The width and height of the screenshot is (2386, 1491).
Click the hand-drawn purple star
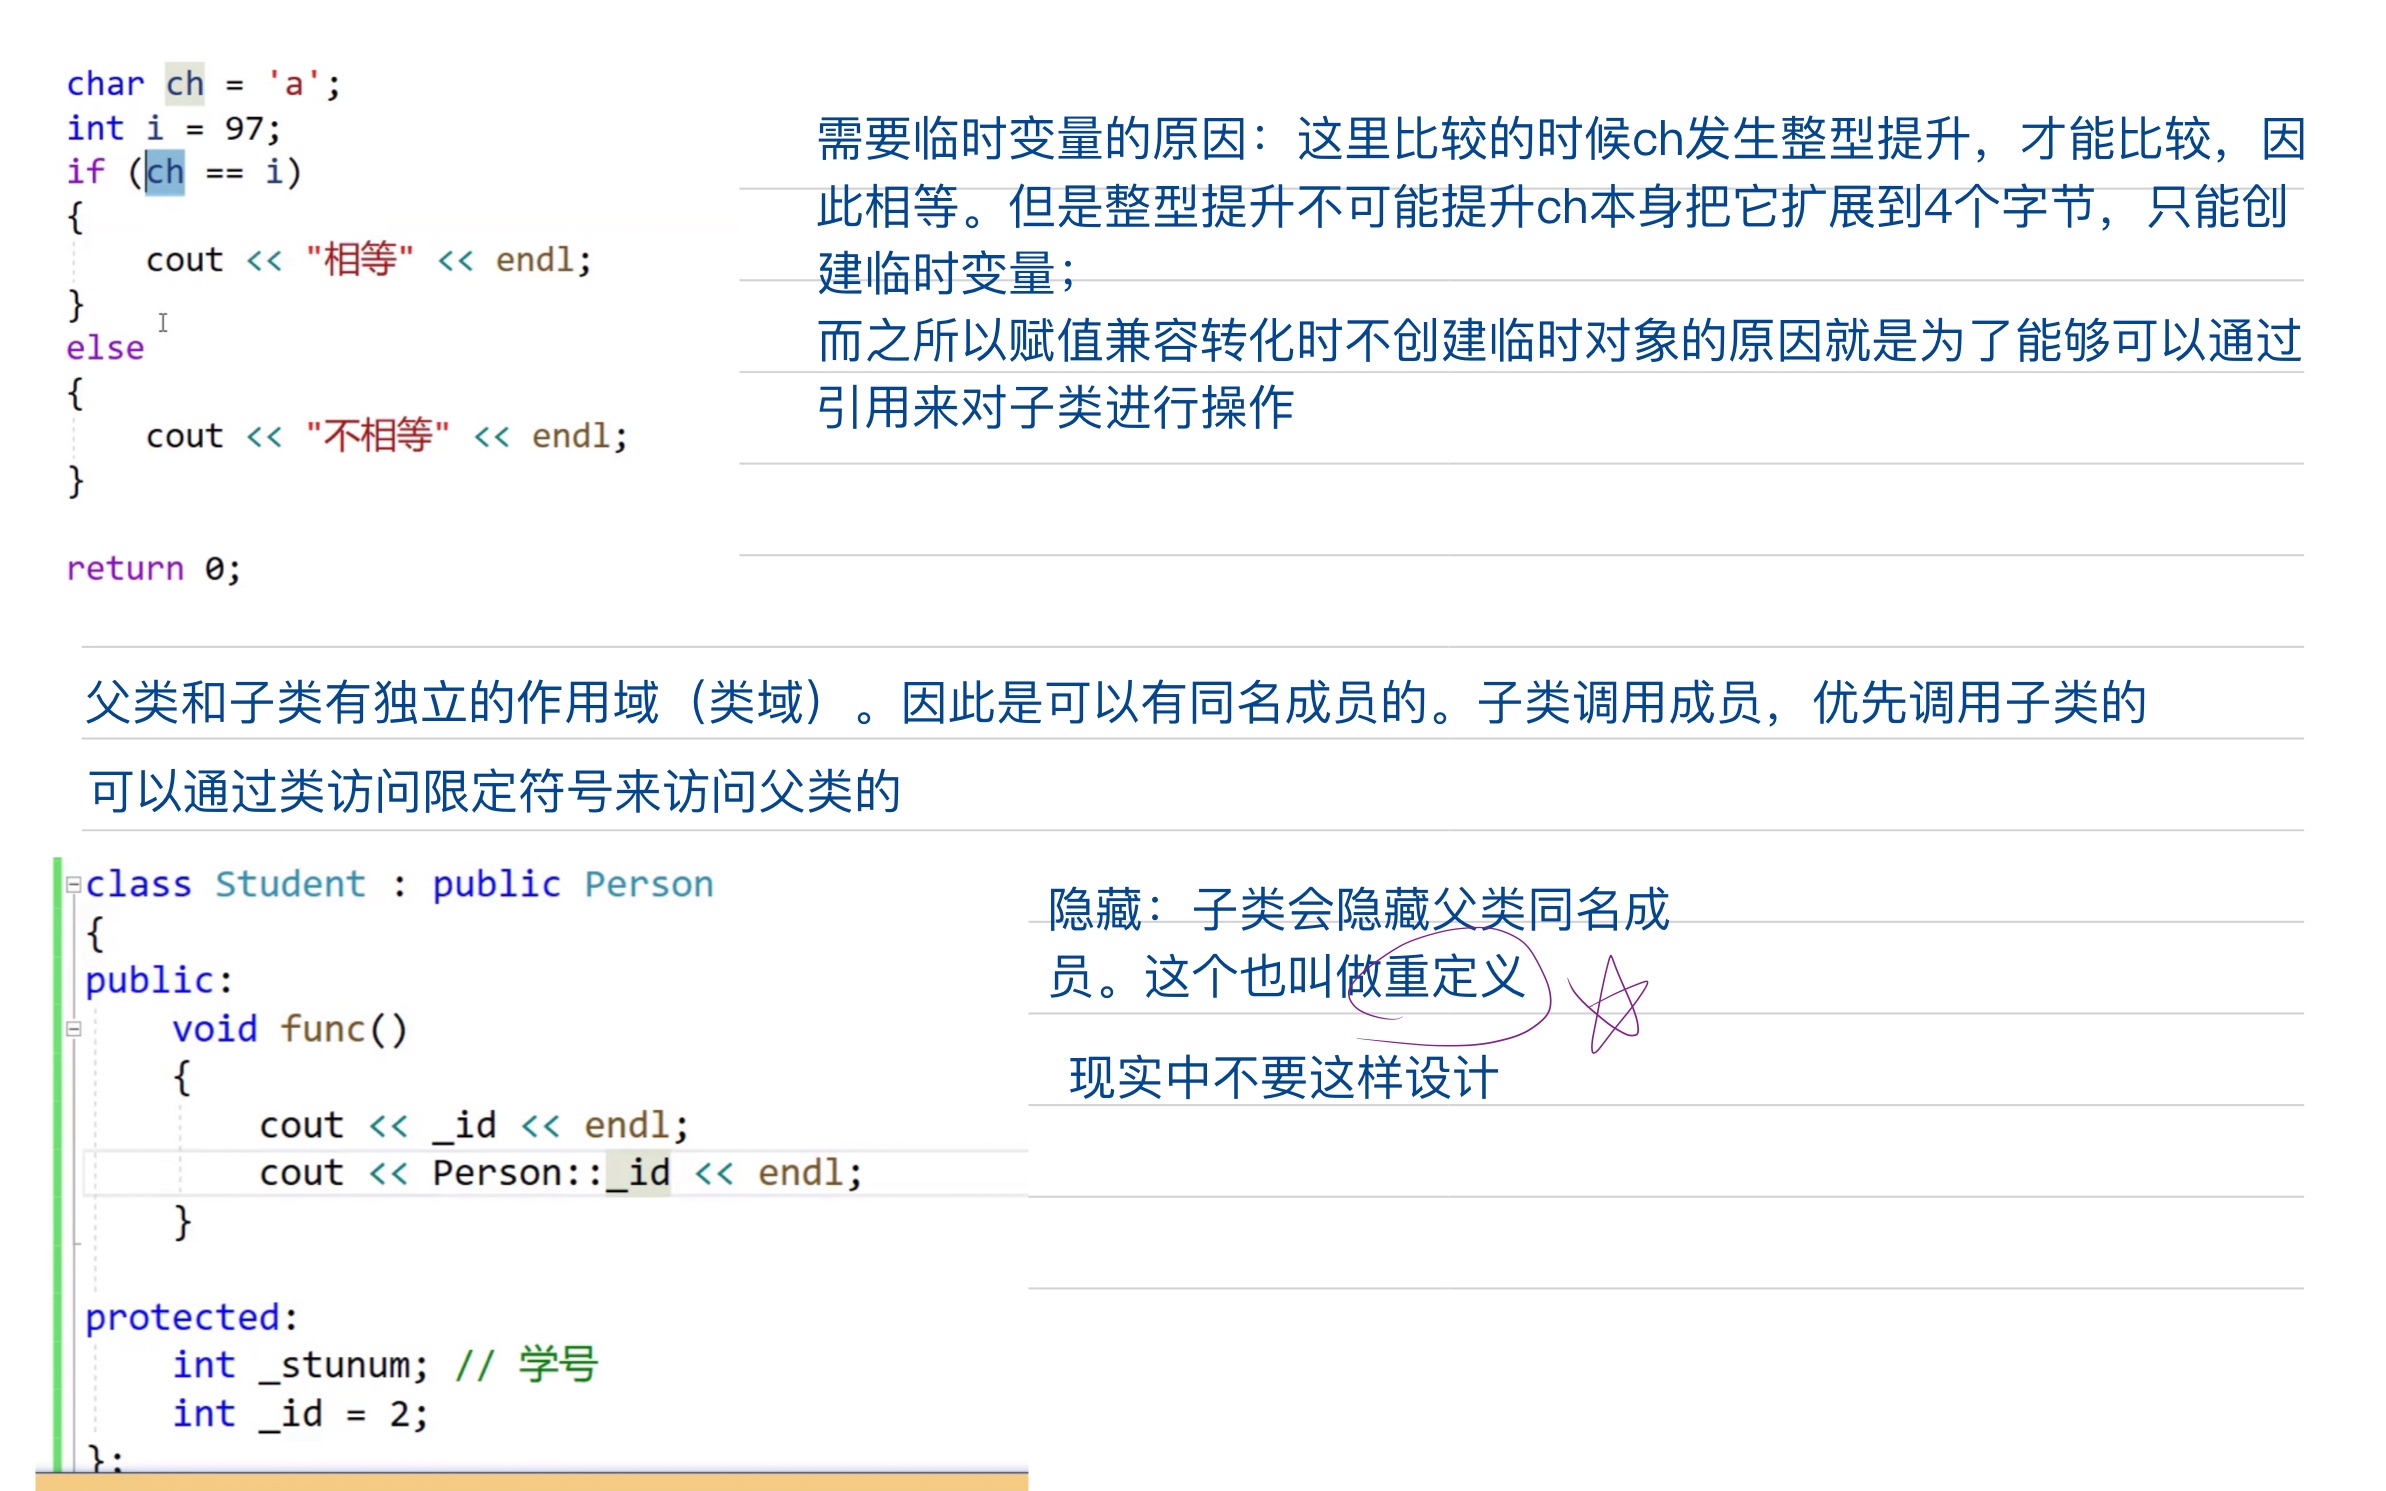click(1610, 1005)
